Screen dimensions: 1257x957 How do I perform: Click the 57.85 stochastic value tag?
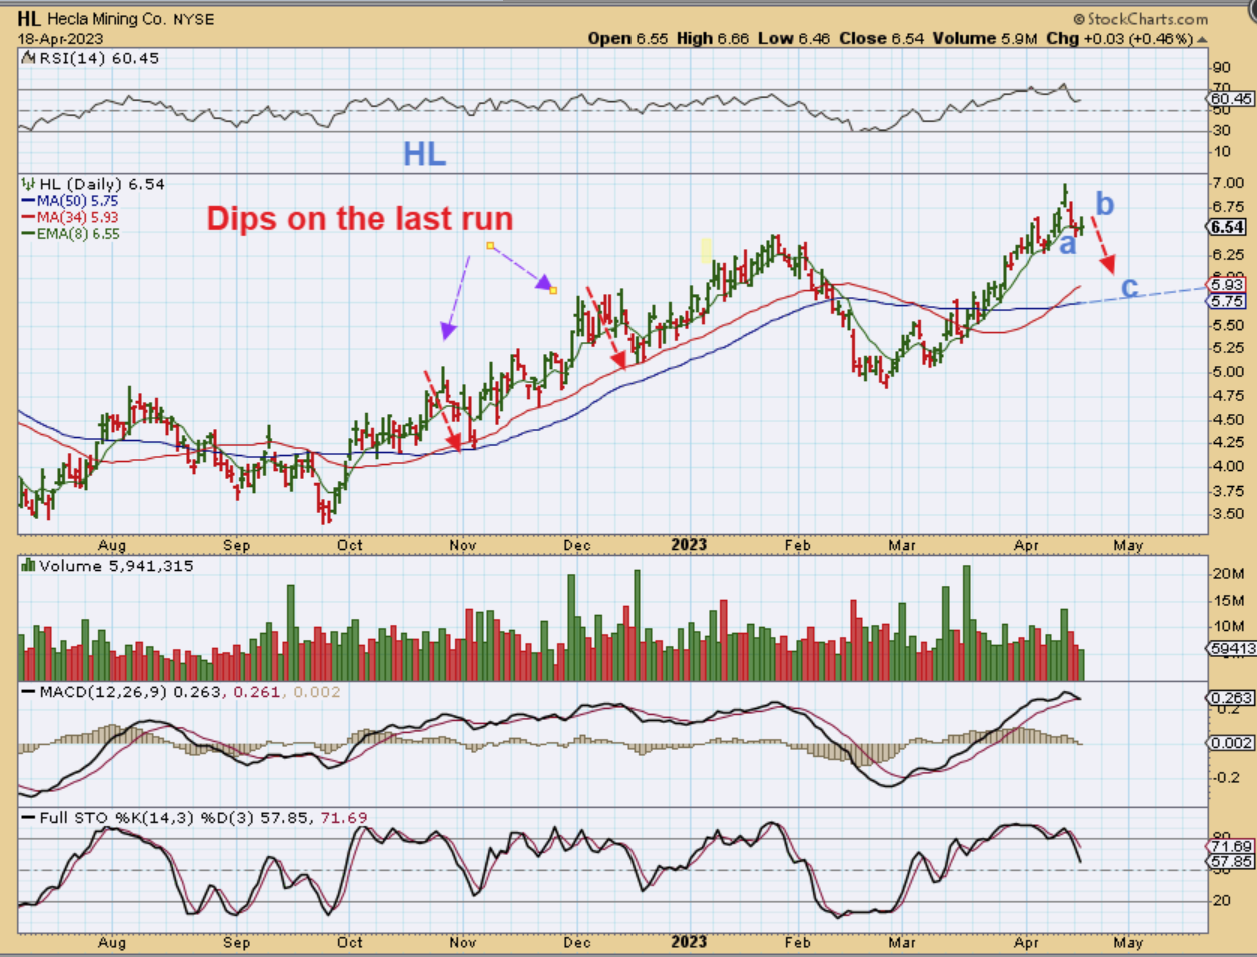click(x=1231, y=861)
